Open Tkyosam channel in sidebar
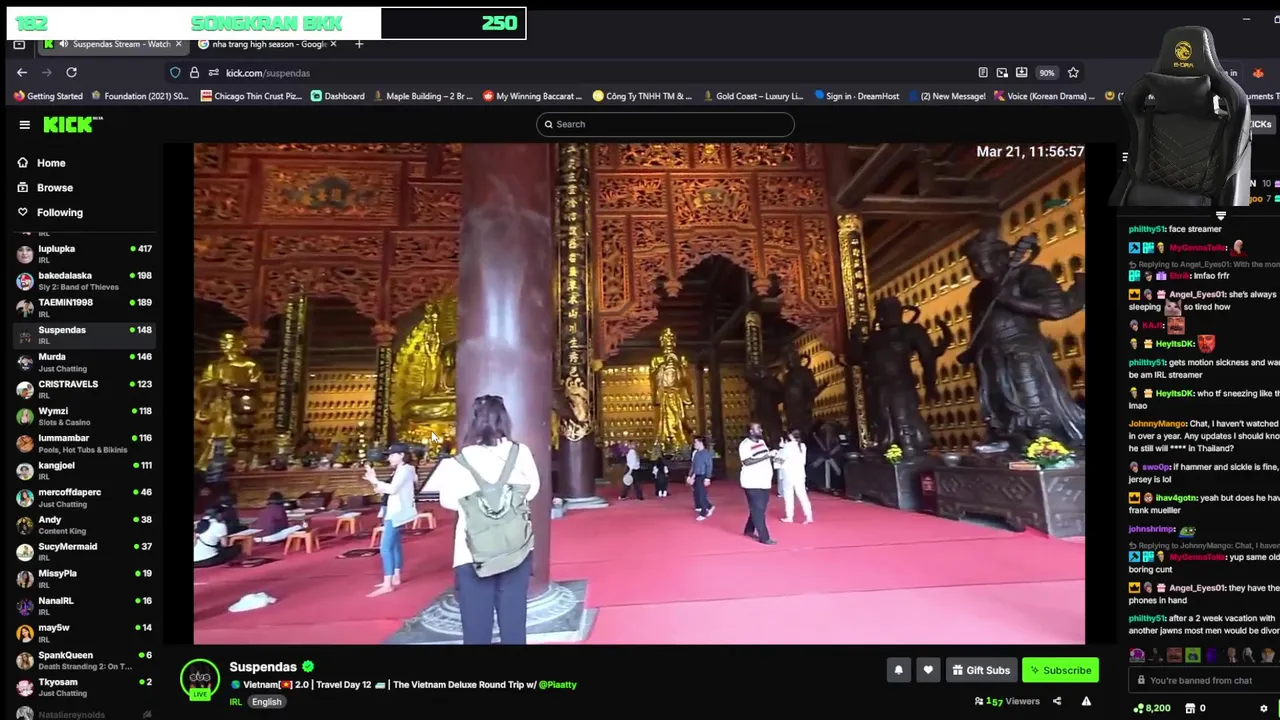1280x720 pixels. [84, 687]
